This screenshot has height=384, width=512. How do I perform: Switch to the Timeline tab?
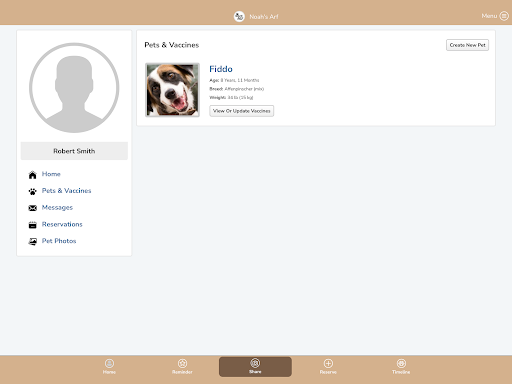(x=401, y=366)
